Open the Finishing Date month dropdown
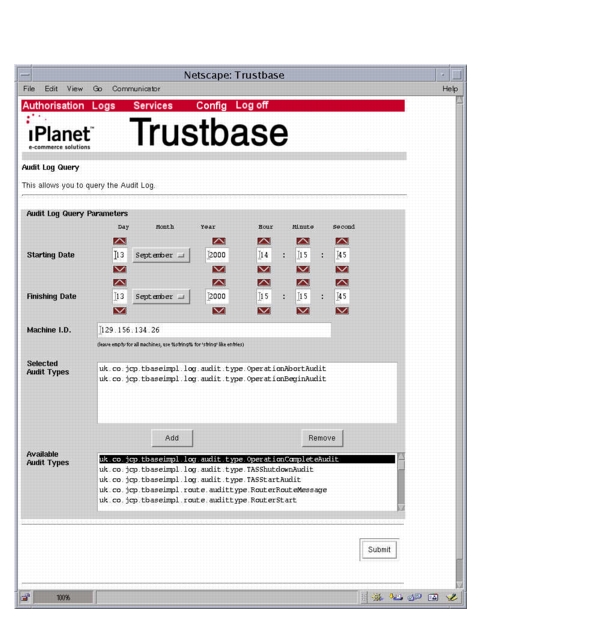610x635 pixels. (161, 296)
